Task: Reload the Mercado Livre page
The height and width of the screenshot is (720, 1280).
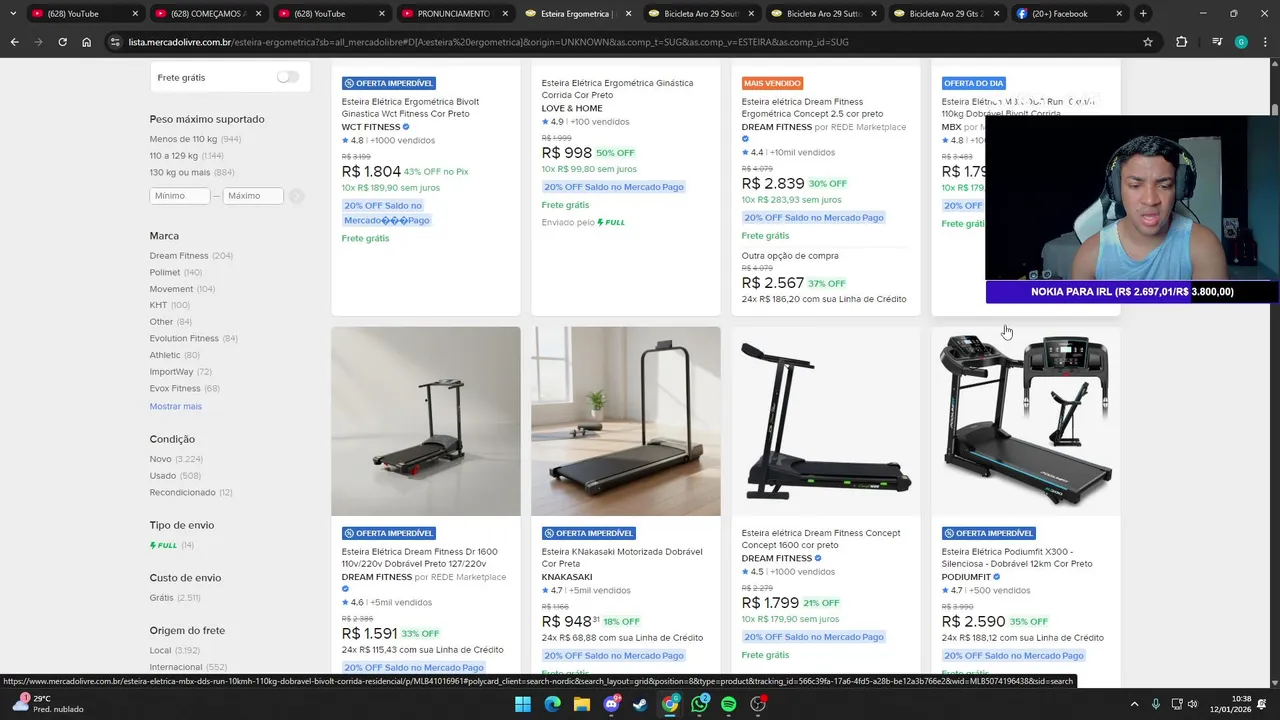Action: [62, 42]
